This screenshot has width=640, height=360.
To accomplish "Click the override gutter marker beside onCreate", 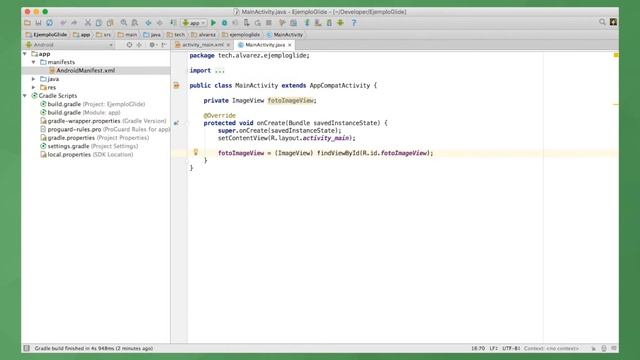I will (176, 123).
